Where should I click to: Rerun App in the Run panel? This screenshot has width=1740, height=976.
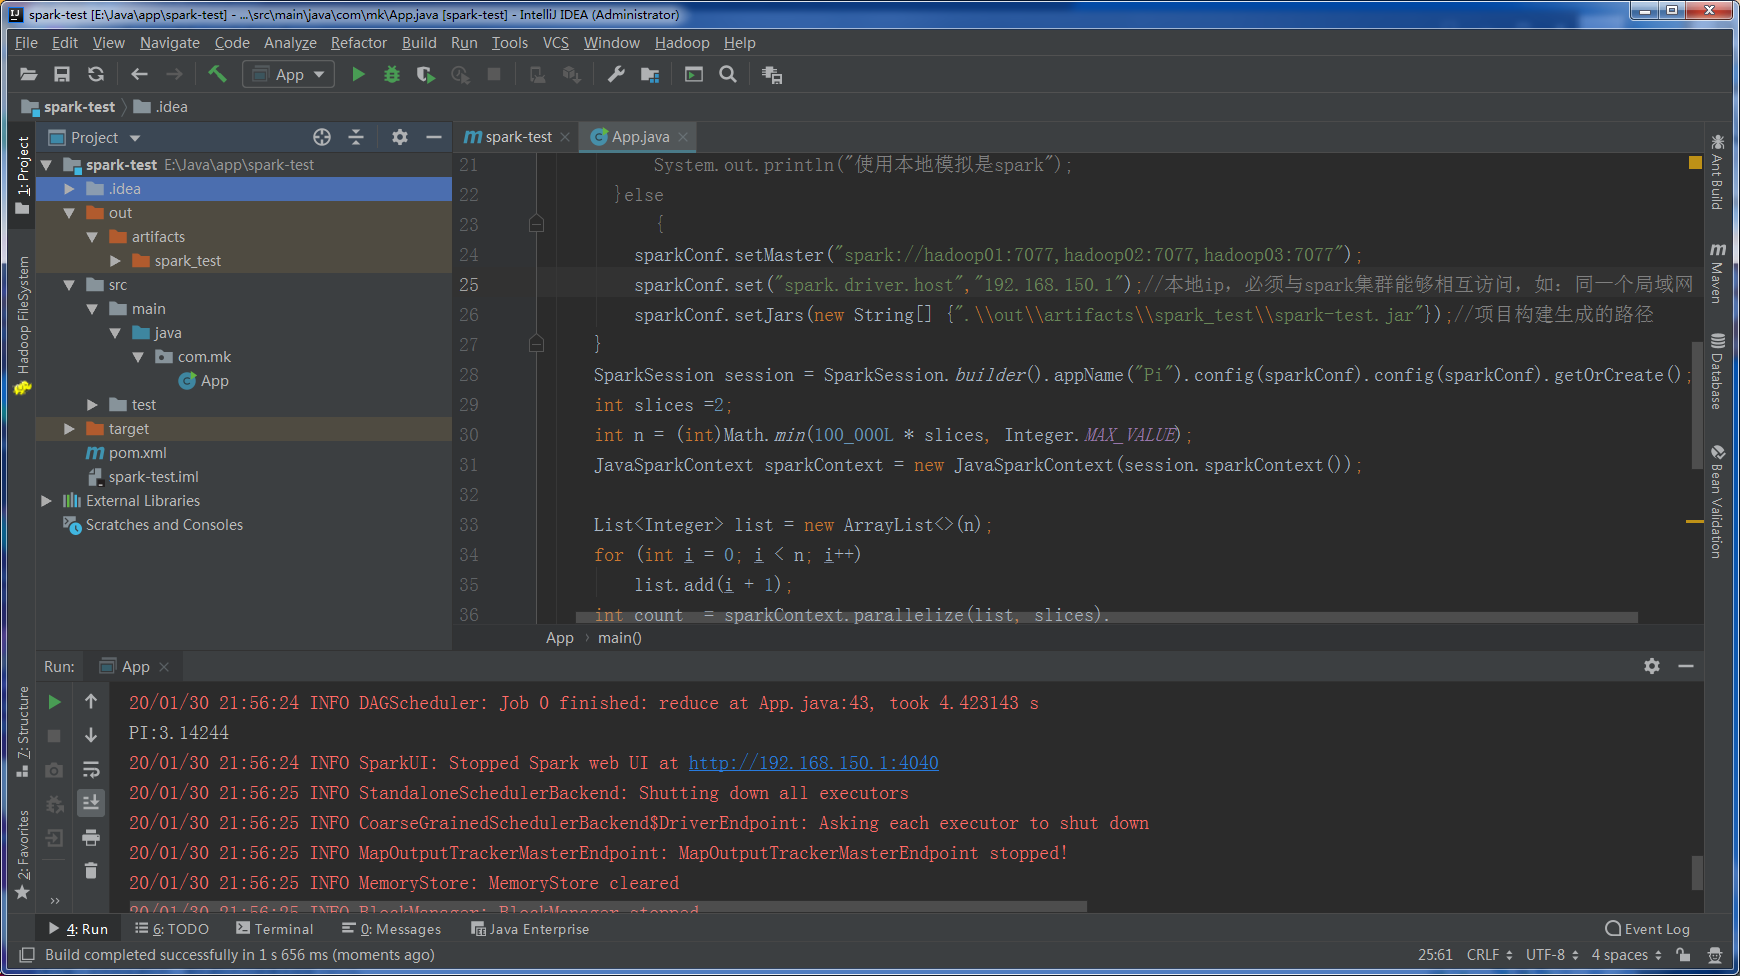(55, 703)
